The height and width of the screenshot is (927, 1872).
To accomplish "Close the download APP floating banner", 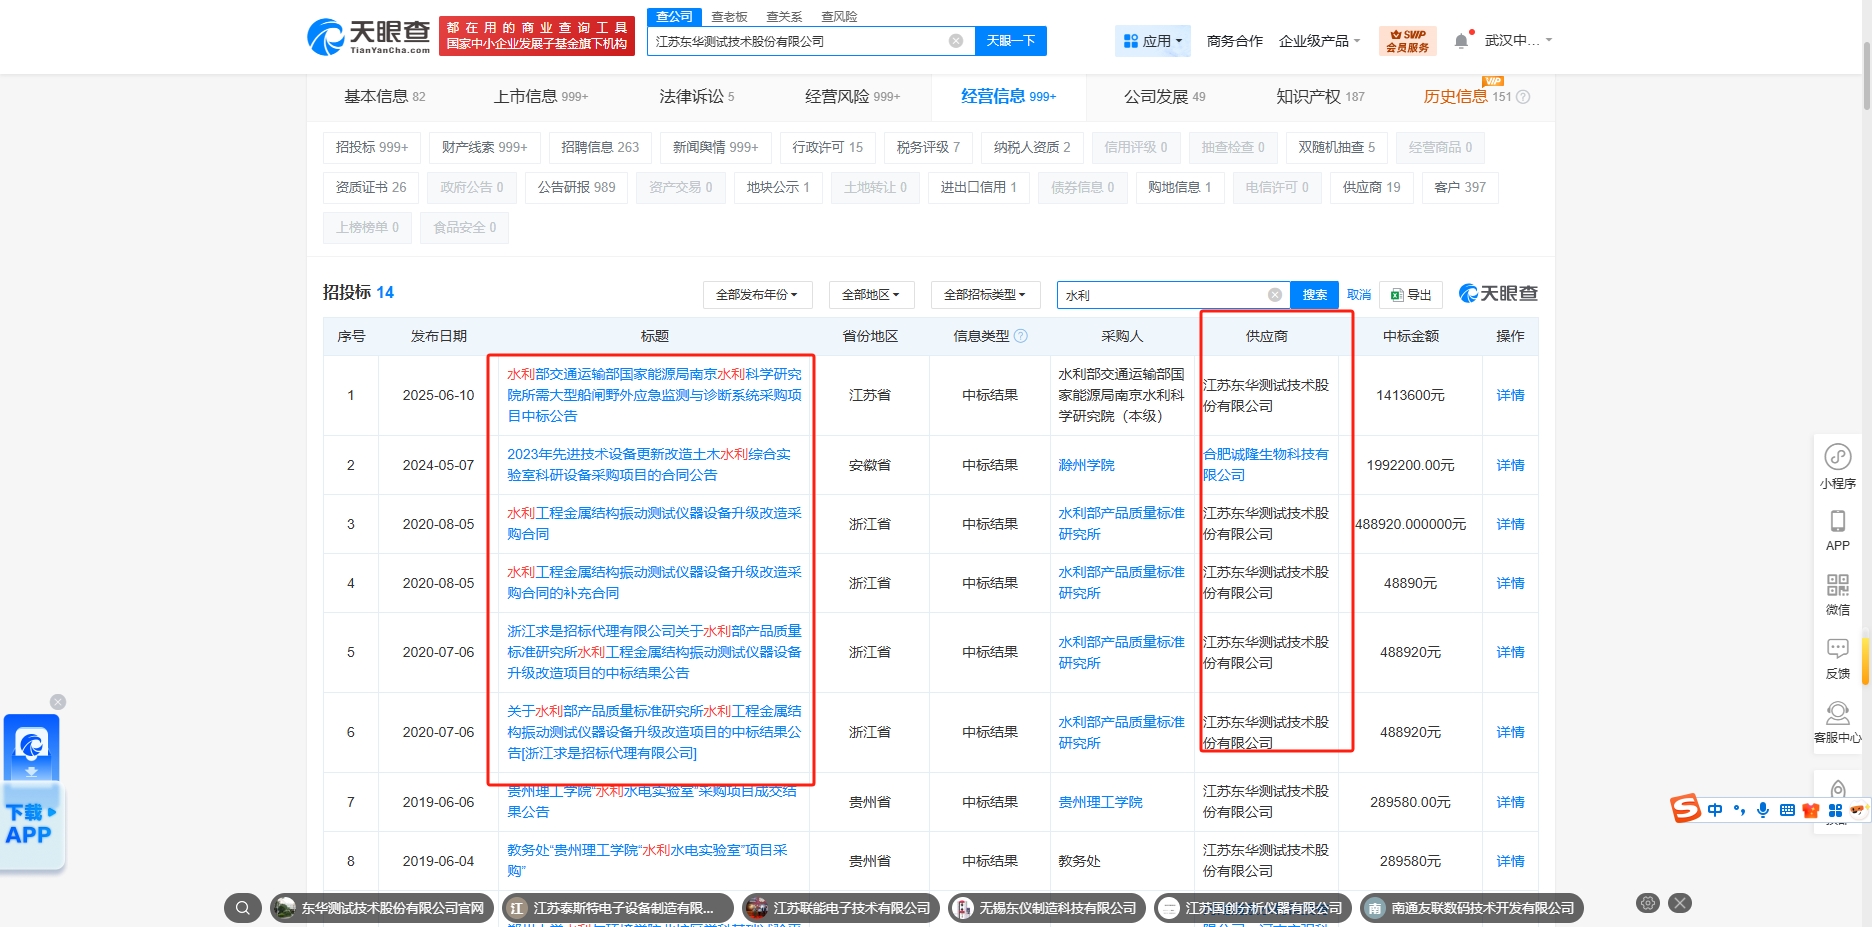I will tap(58, 702).
